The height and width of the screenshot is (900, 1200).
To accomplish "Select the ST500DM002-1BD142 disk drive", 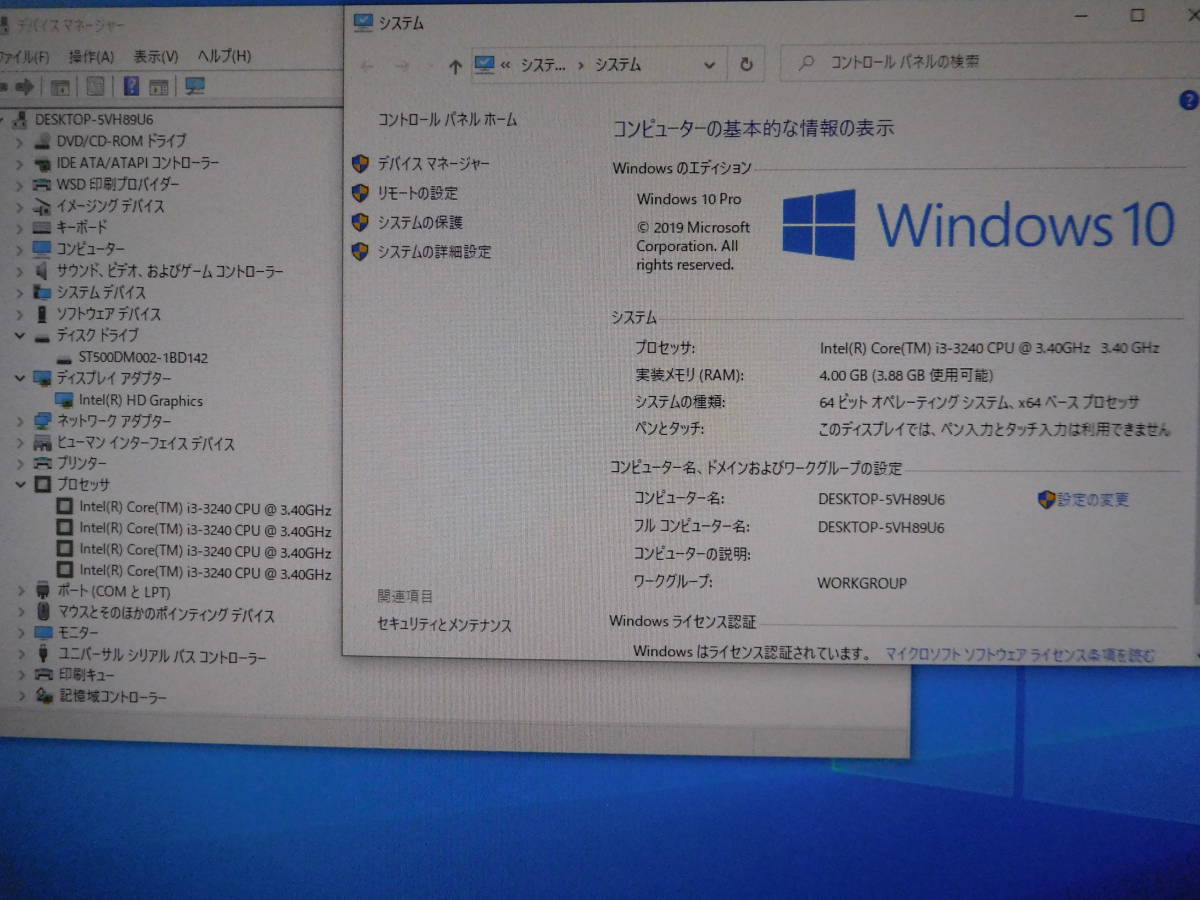I will pyautogui.click(x=143, y=357).
